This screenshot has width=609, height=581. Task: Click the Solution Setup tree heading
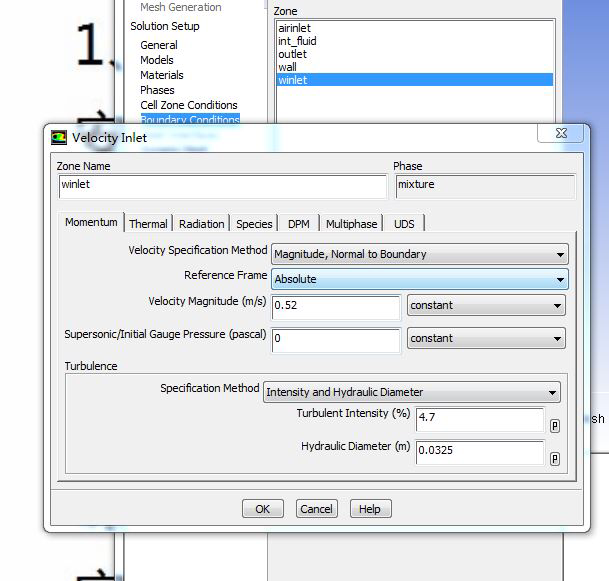tap(165, 26)
